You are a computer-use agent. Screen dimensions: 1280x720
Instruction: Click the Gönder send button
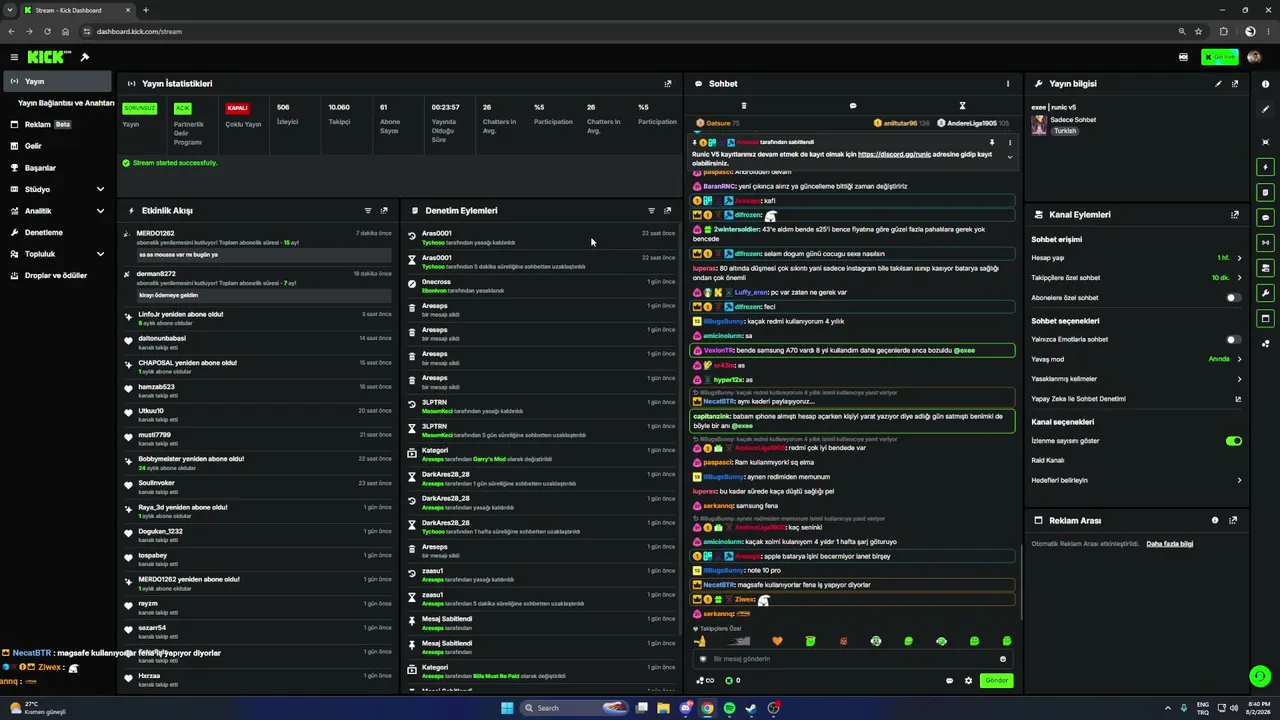(996, 681)
